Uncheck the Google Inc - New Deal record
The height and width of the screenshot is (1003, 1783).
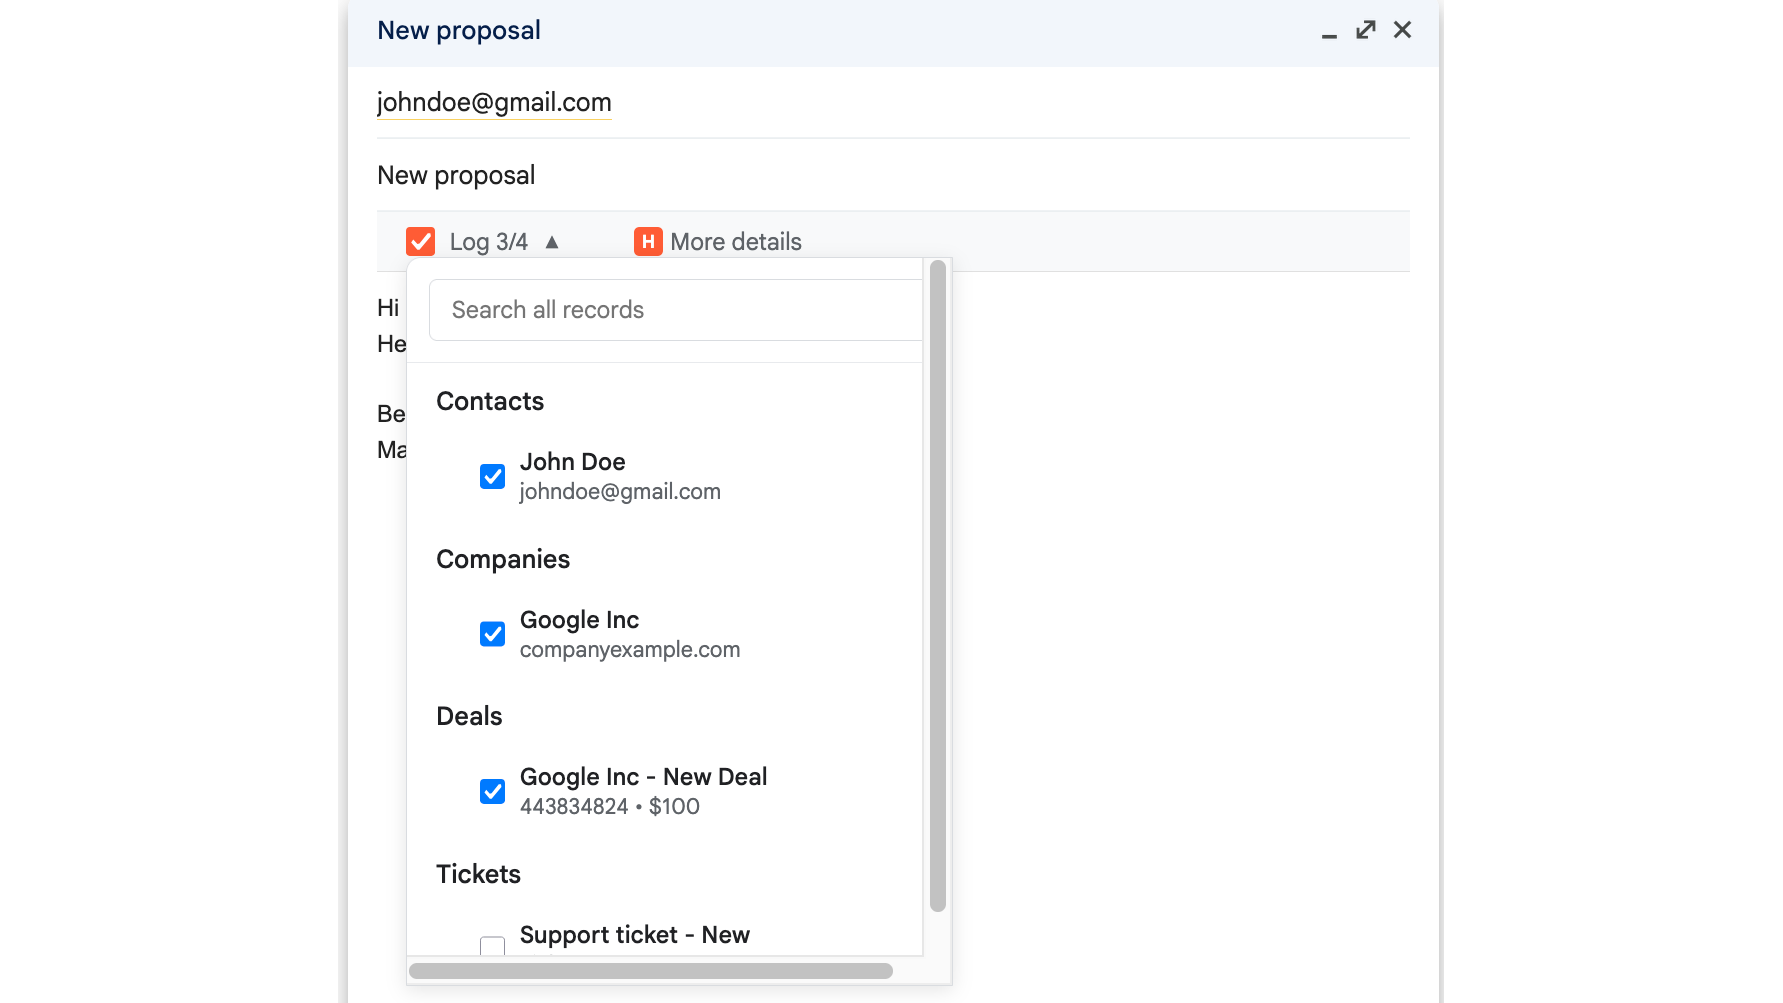[x=492, y=791]
